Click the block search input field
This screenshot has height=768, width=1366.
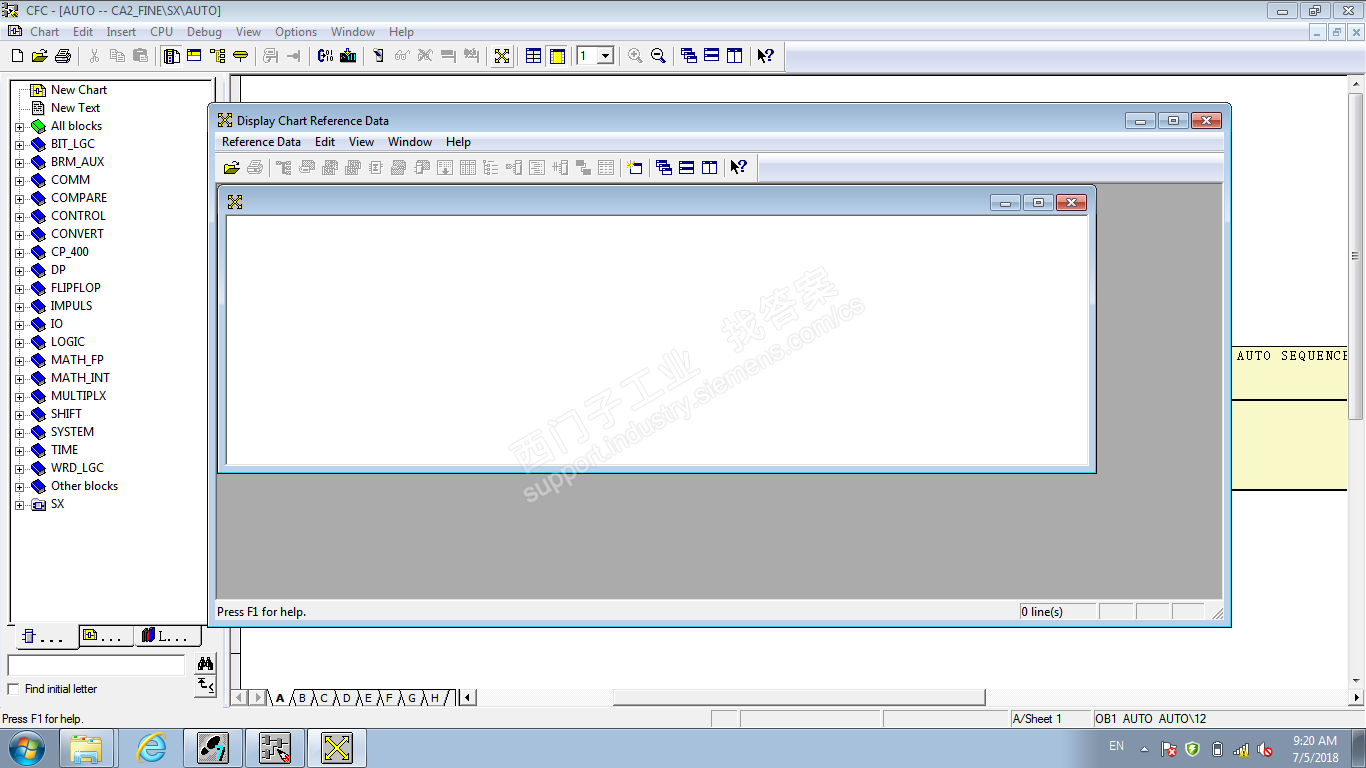coord(96,665)
